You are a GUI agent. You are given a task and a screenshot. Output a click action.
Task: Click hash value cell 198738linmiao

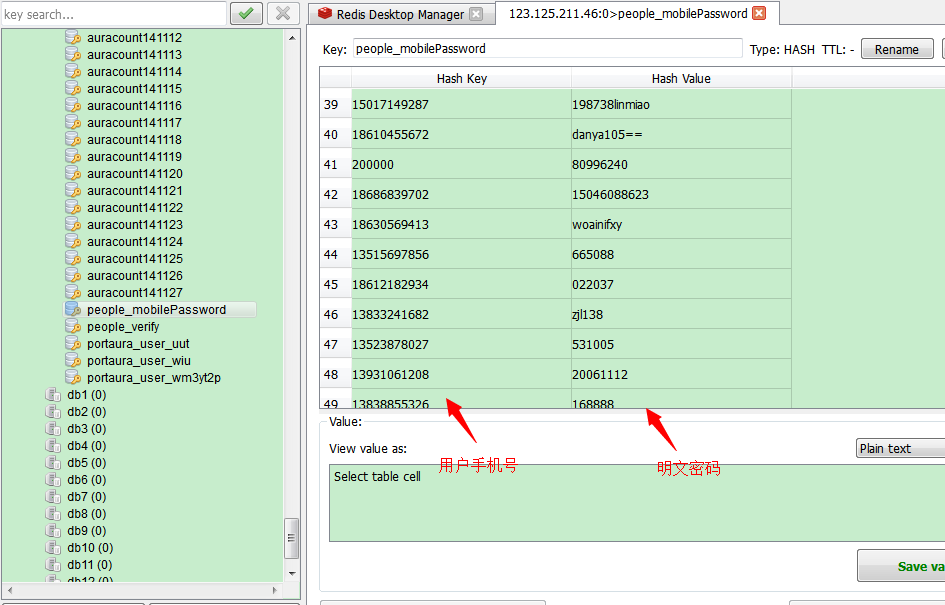coord(681,104)
